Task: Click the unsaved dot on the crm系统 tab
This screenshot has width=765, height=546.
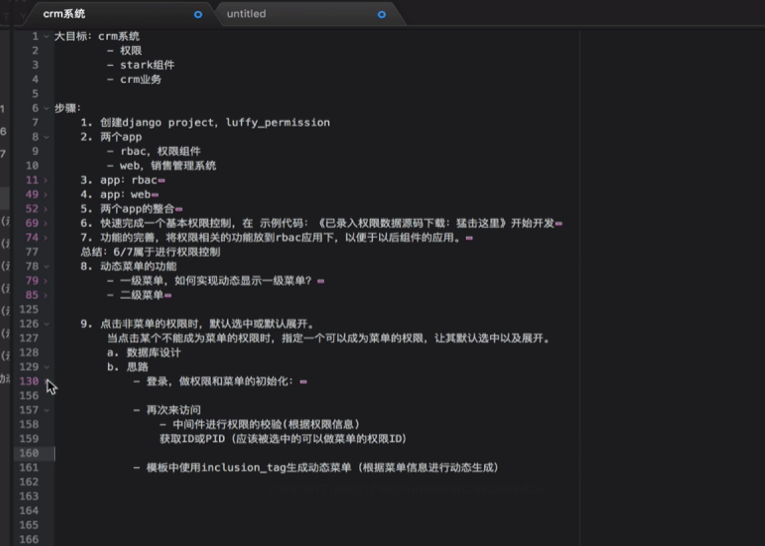Action: [x=198, y=15]
